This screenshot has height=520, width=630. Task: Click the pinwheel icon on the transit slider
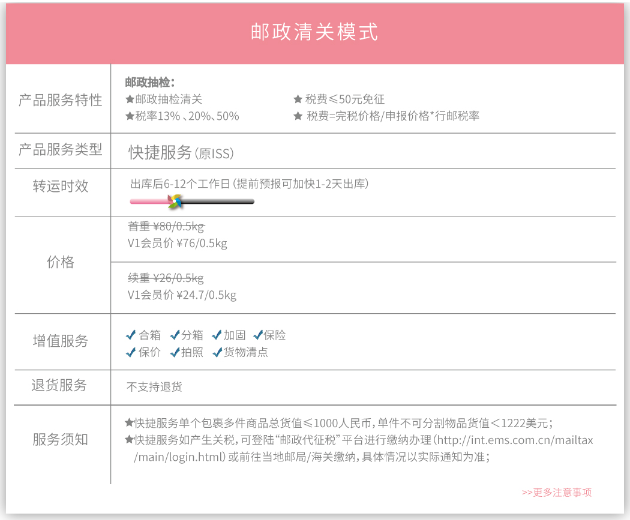175,201
